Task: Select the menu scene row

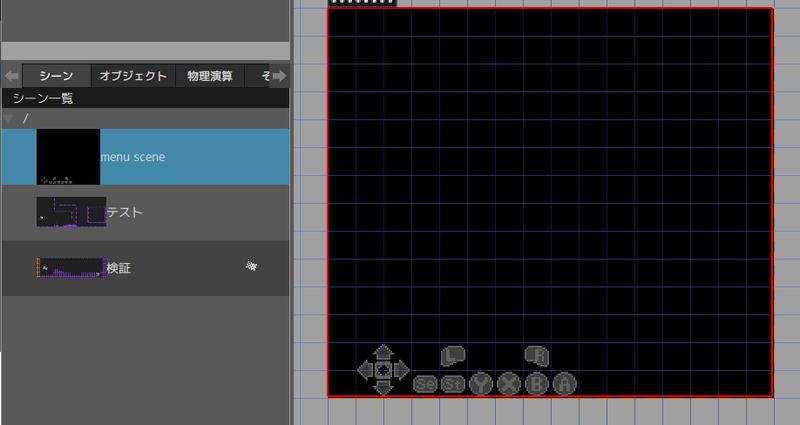Action: (145, 157)
